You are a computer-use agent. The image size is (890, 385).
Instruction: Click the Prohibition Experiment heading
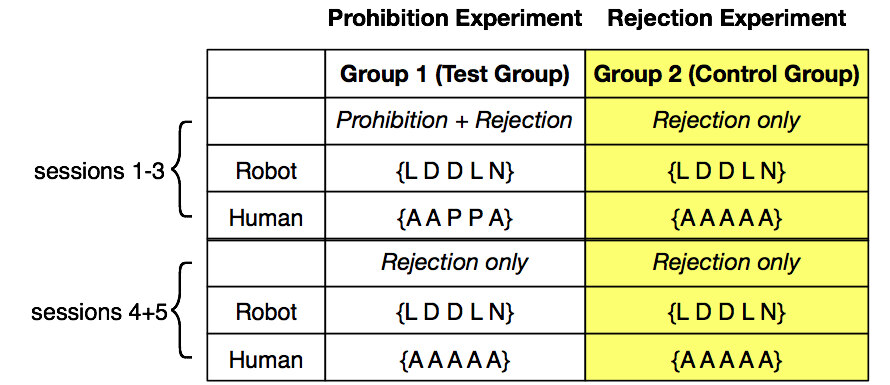tap(455, 19)
